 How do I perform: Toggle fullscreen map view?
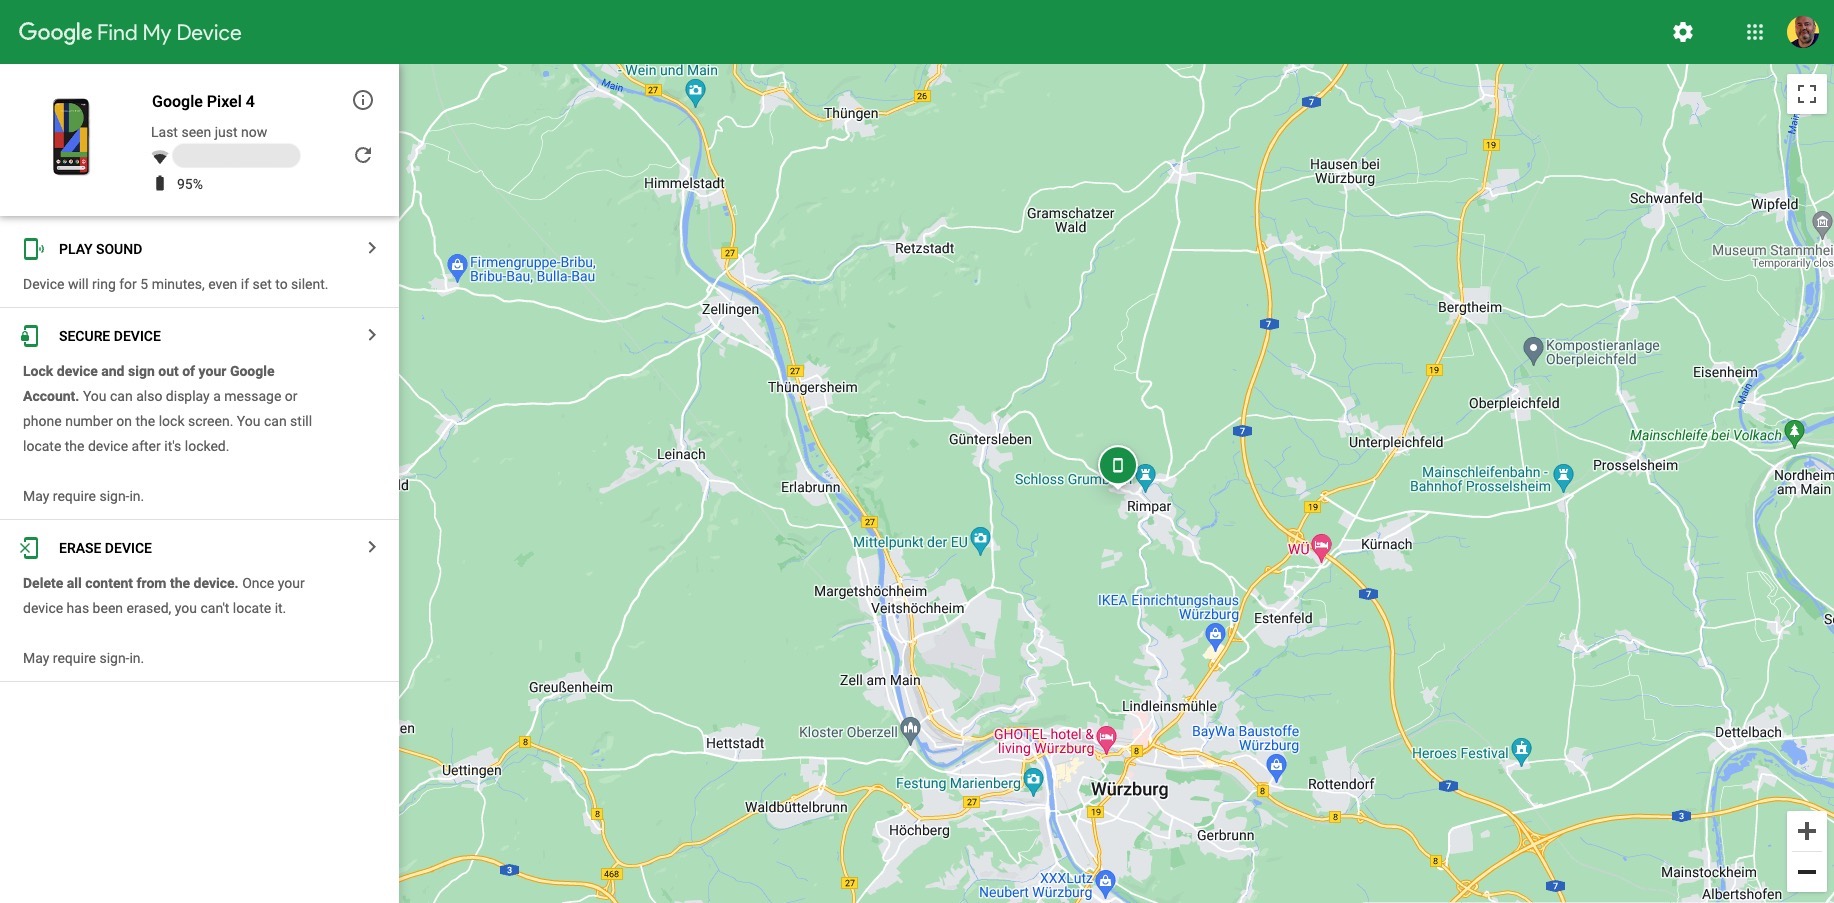click(1807, 94)
